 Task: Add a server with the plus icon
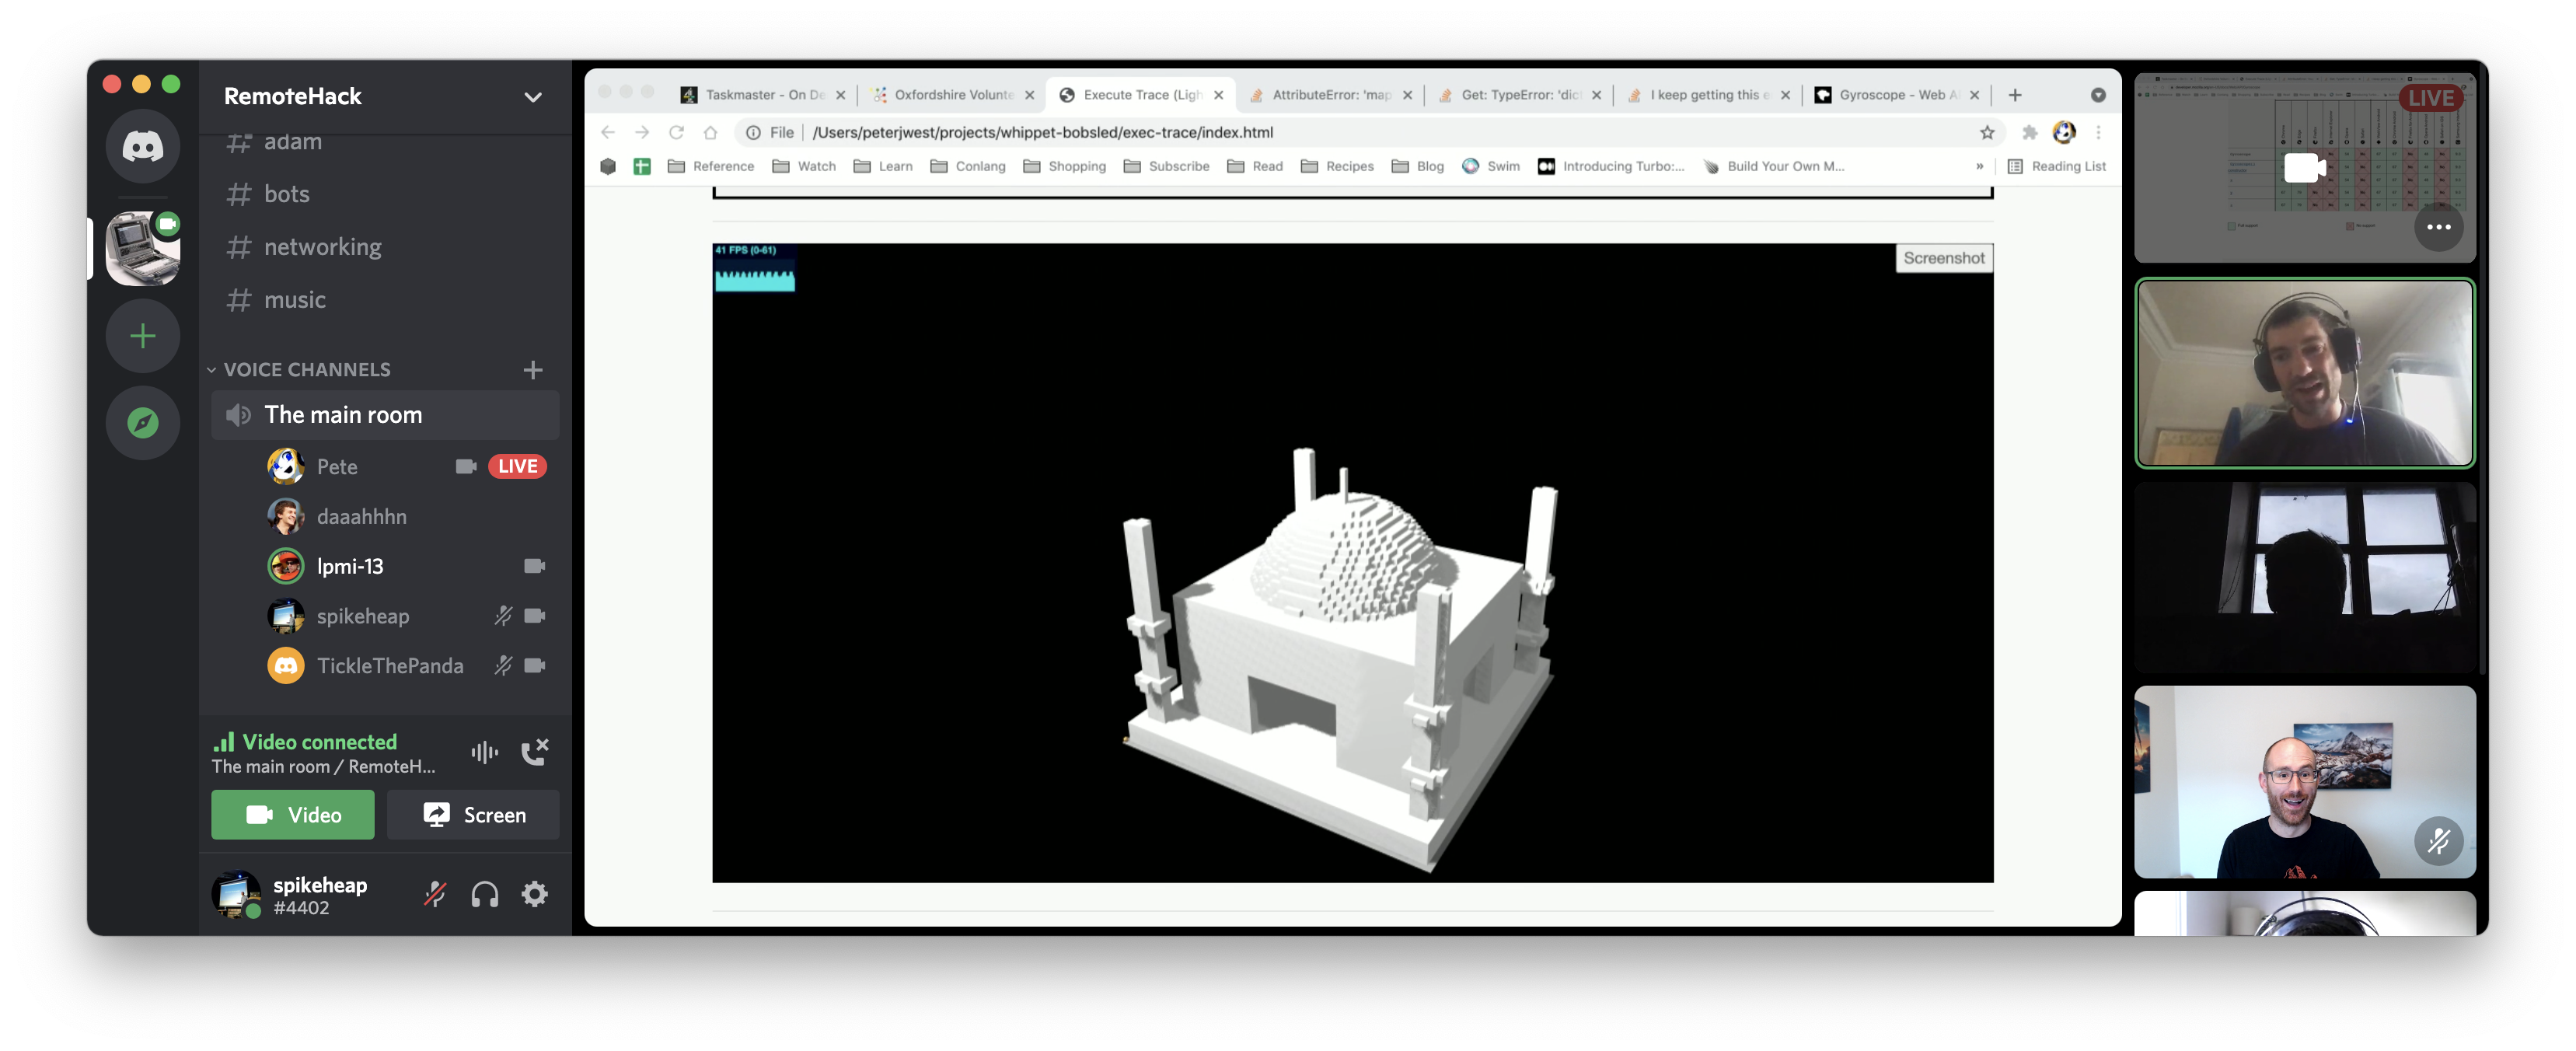click(143, 335)
